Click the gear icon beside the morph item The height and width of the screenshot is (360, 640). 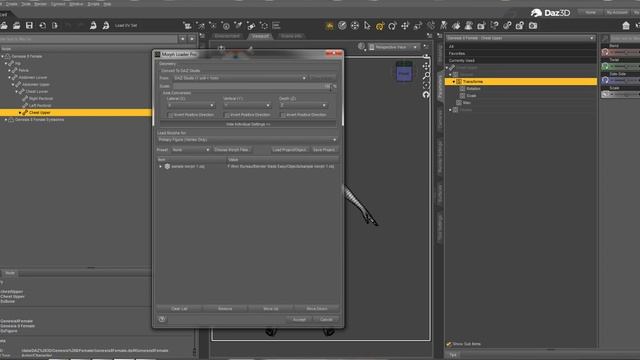[x=167, y=167]
